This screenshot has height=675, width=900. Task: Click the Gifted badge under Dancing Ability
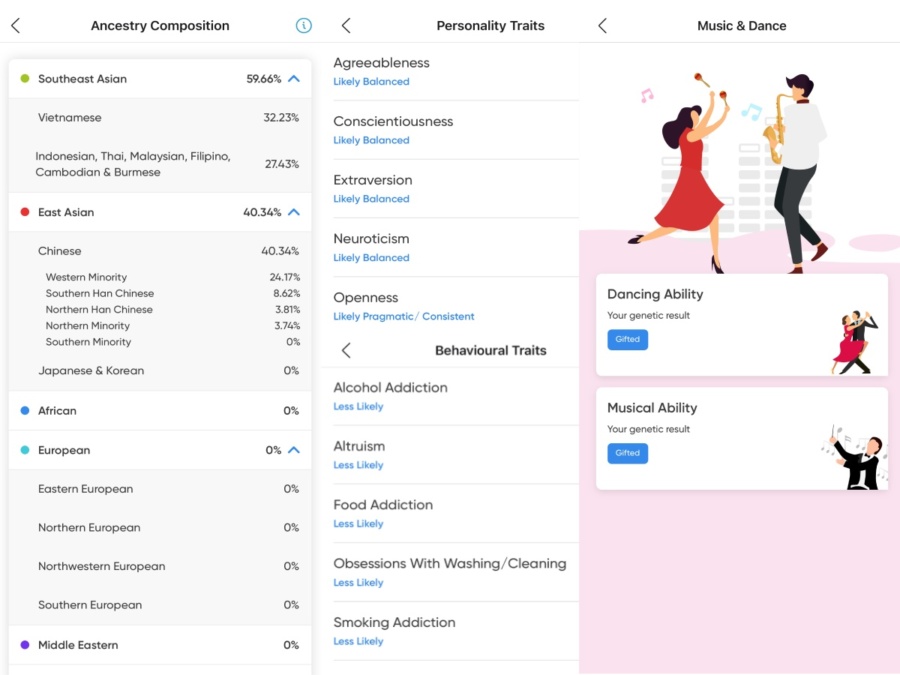627,340
